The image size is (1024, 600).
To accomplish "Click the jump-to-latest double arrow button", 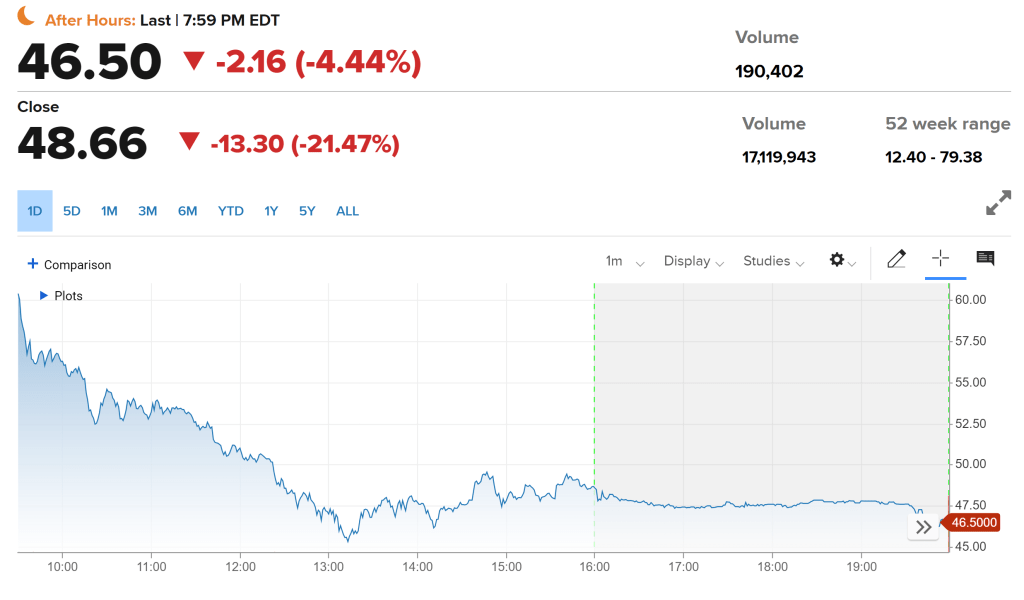I will coord(923,527).
